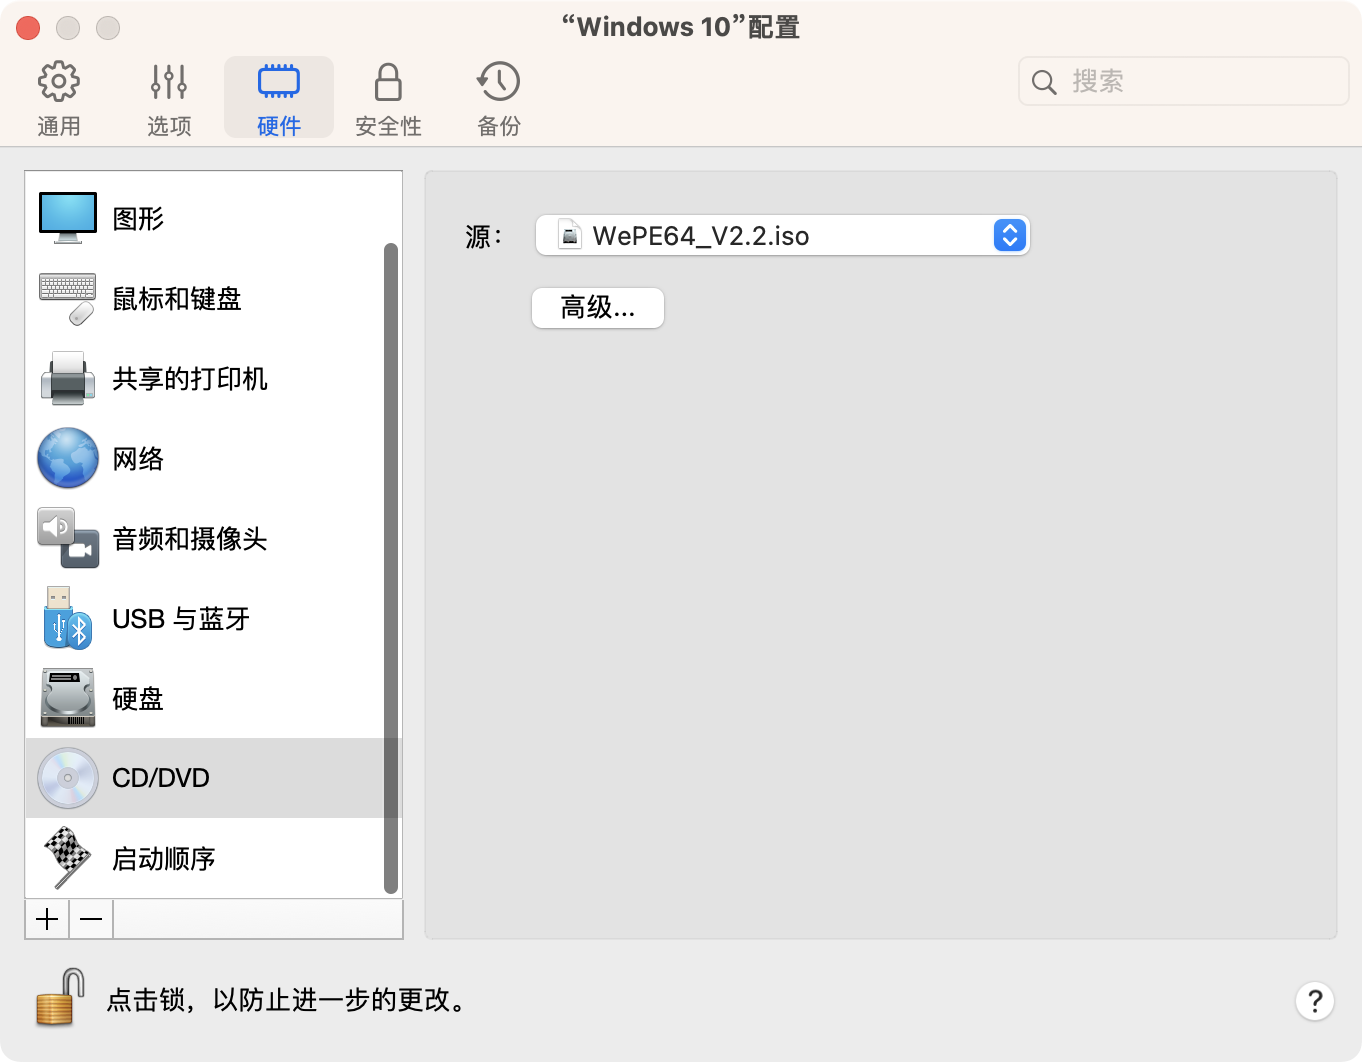Select the 图形 monitor icon

(68, 218)
